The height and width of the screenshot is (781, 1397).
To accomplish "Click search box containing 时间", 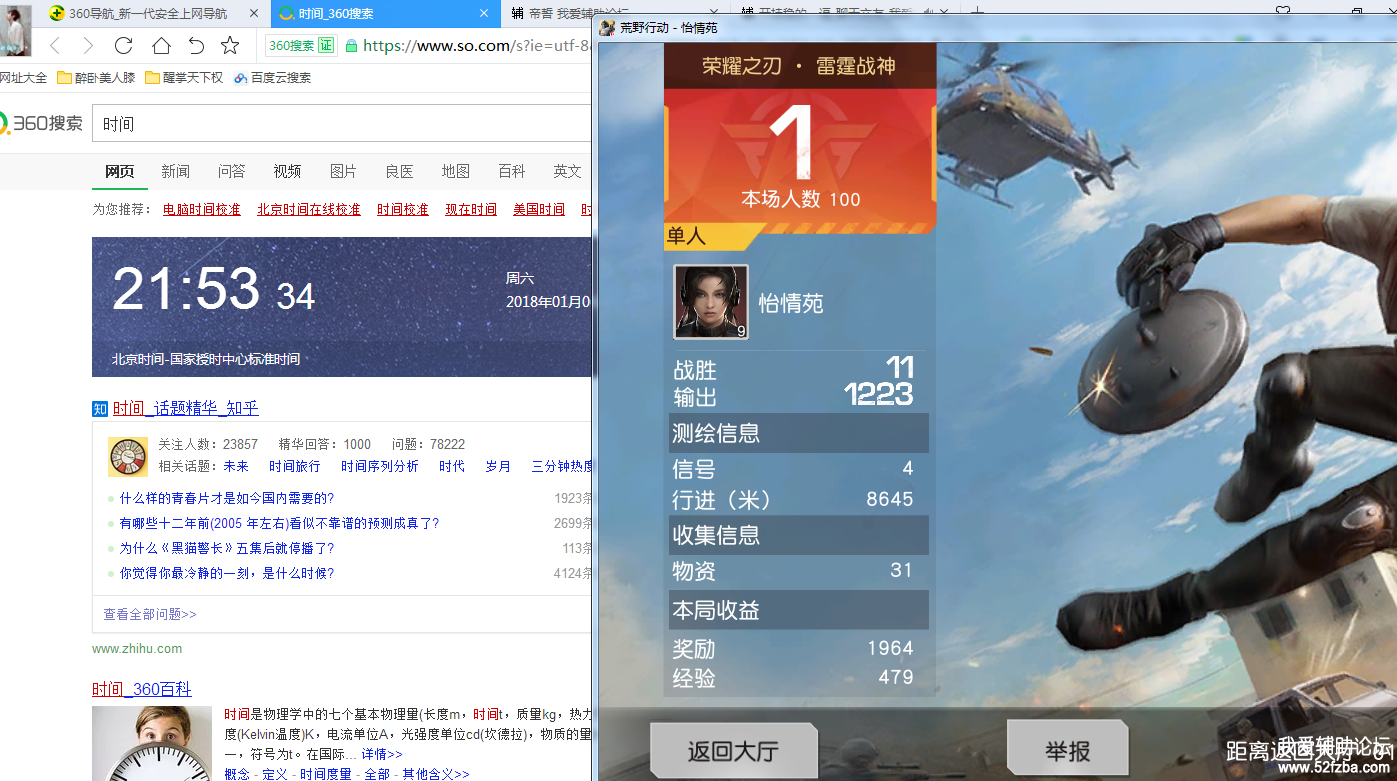I will point(342,124).
